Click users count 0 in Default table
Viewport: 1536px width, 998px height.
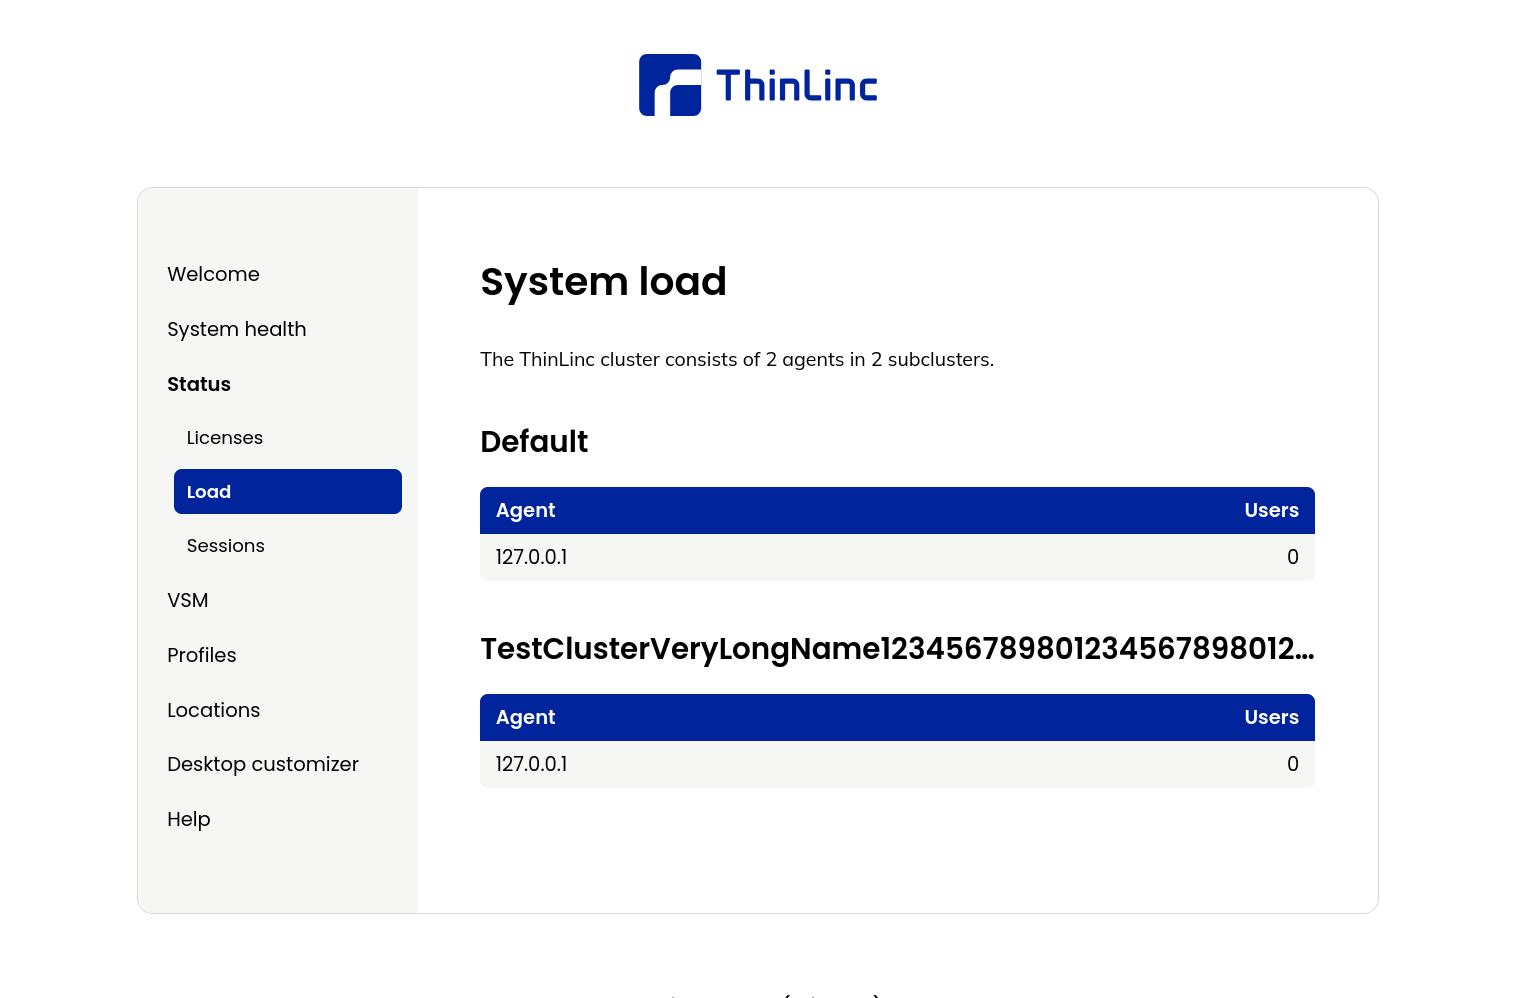(x=1293, y=557)
